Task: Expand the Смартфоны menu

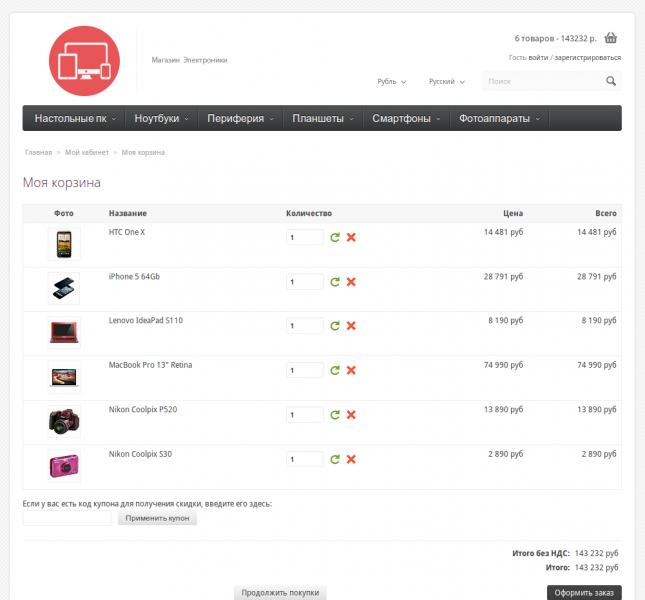Action: pos(406,118)
